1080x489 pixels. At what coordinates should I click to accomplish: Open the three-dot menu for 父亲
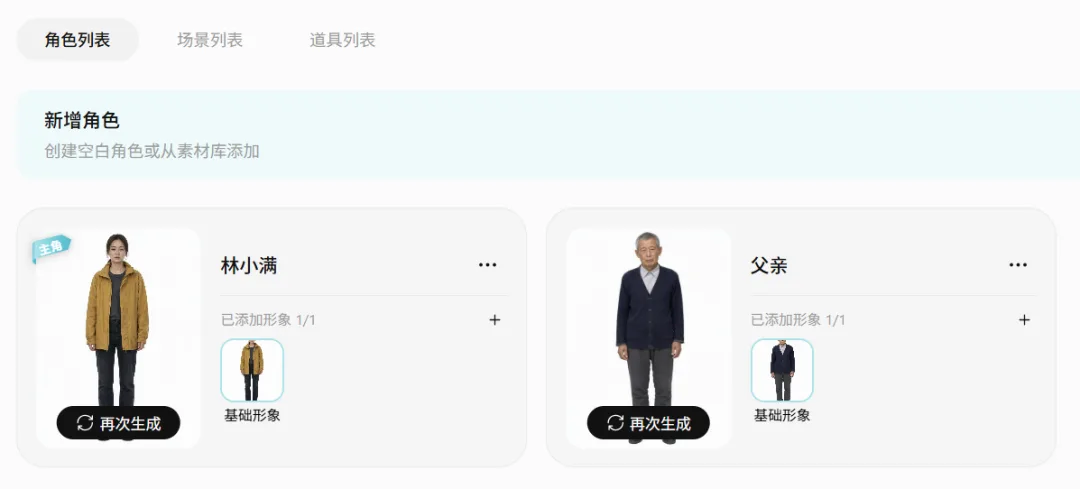(x=1018, y=265)
